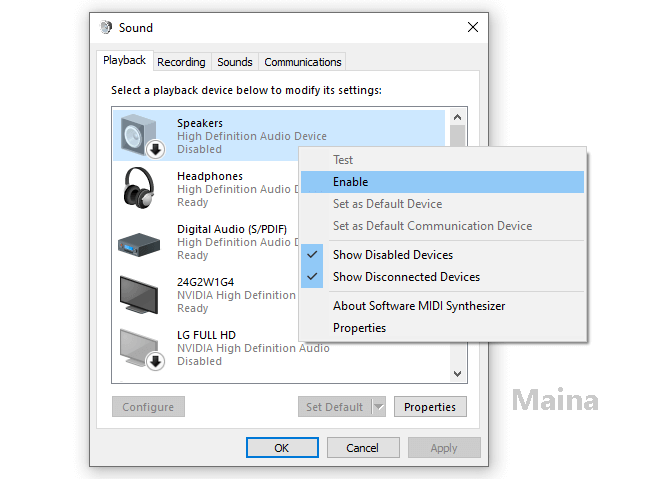This screenshot has height=479, width=662.
Task: Click the Digital Audio (S/PDIF) receiver icon
Action: pos(139,244)
